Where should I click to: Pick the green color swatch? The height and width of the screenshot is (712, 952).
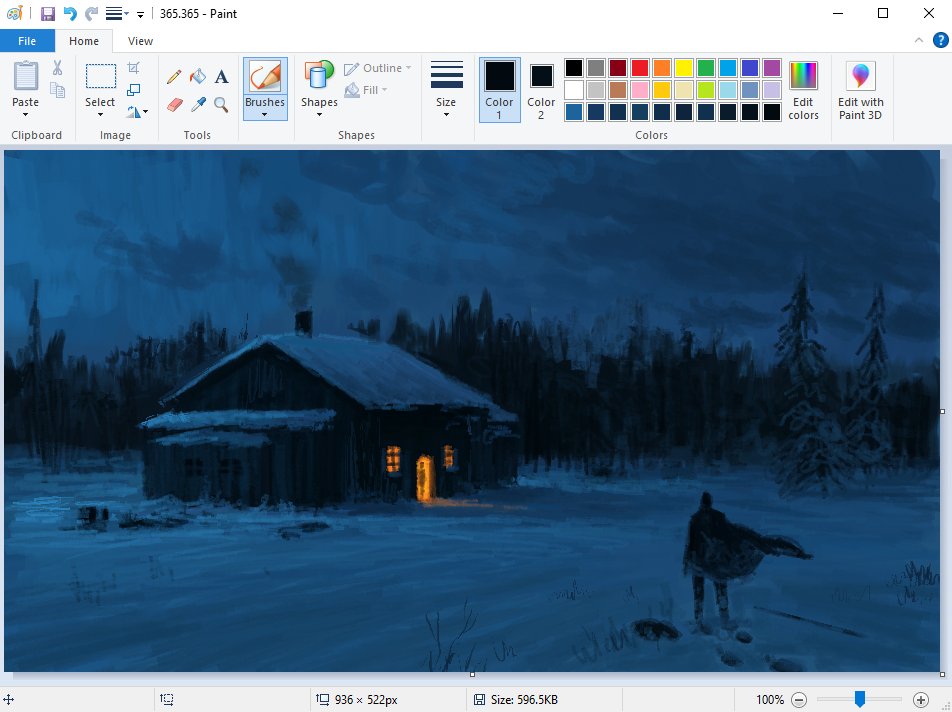click(706, 67)
